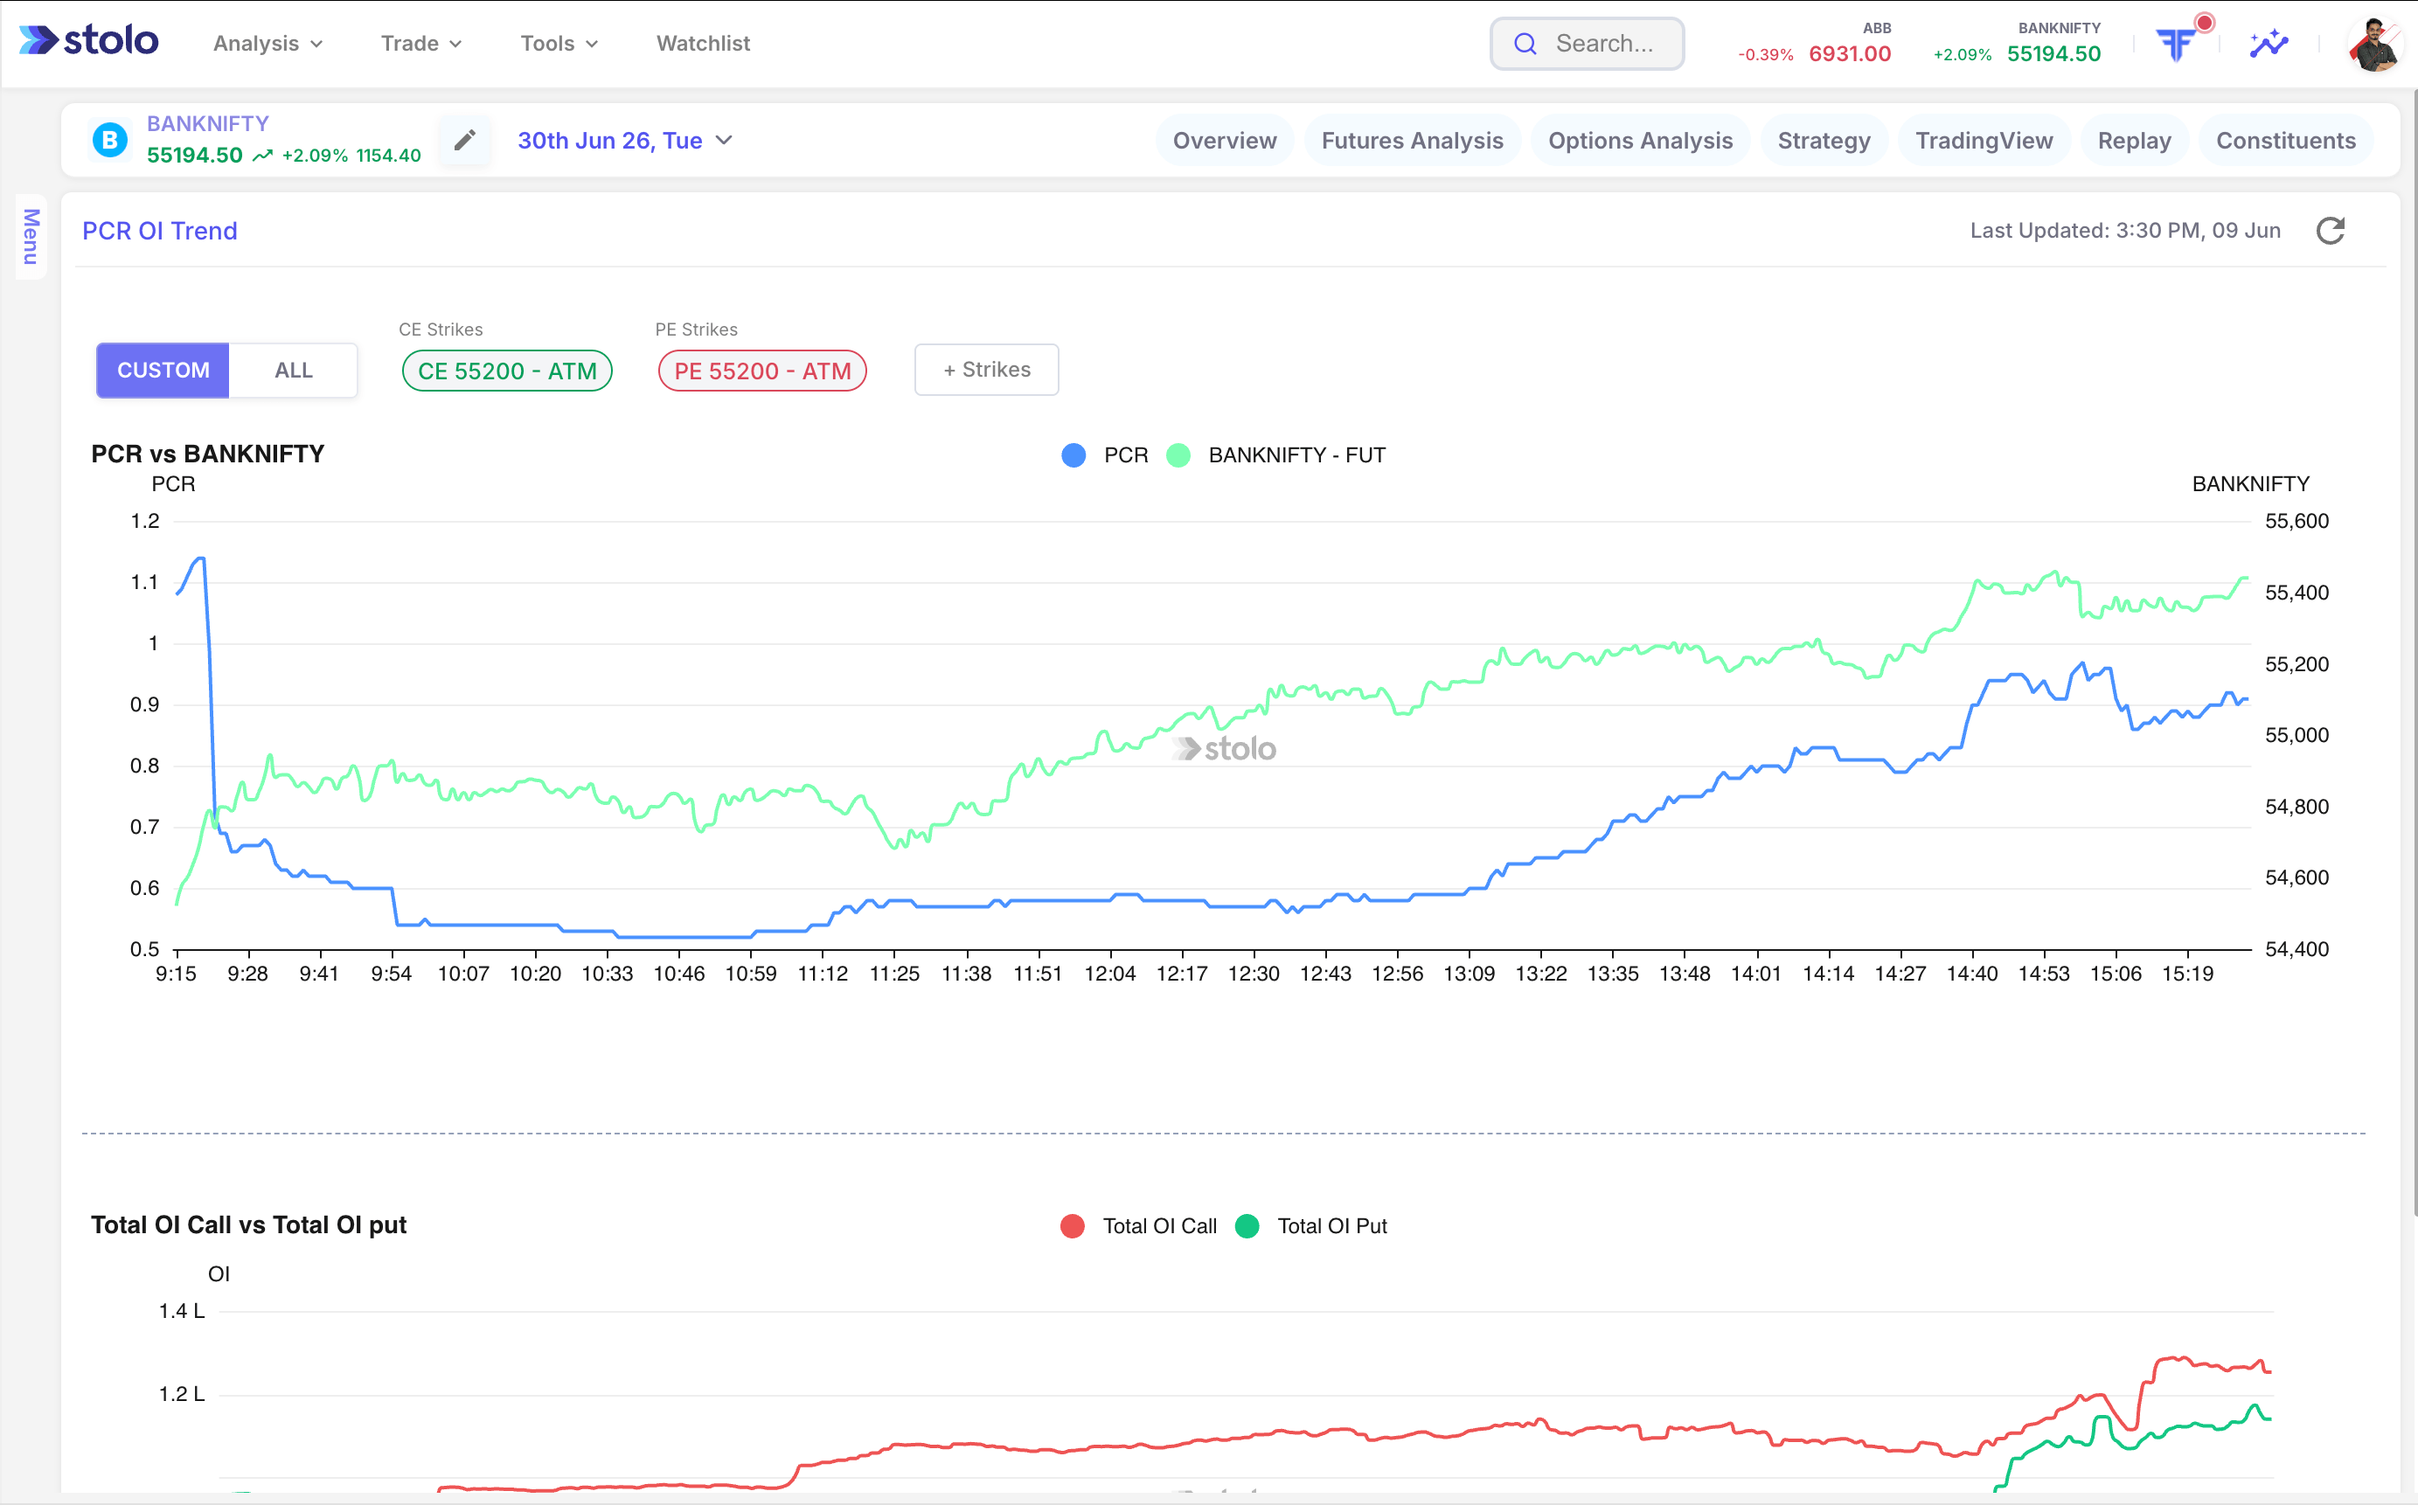
Task: Expand the Tools menu
Action: coord(559,43)
